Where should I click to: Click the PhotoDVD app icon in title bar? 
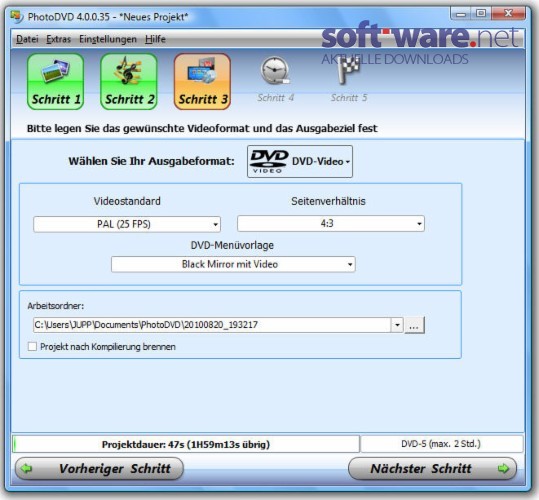(16, 16)
